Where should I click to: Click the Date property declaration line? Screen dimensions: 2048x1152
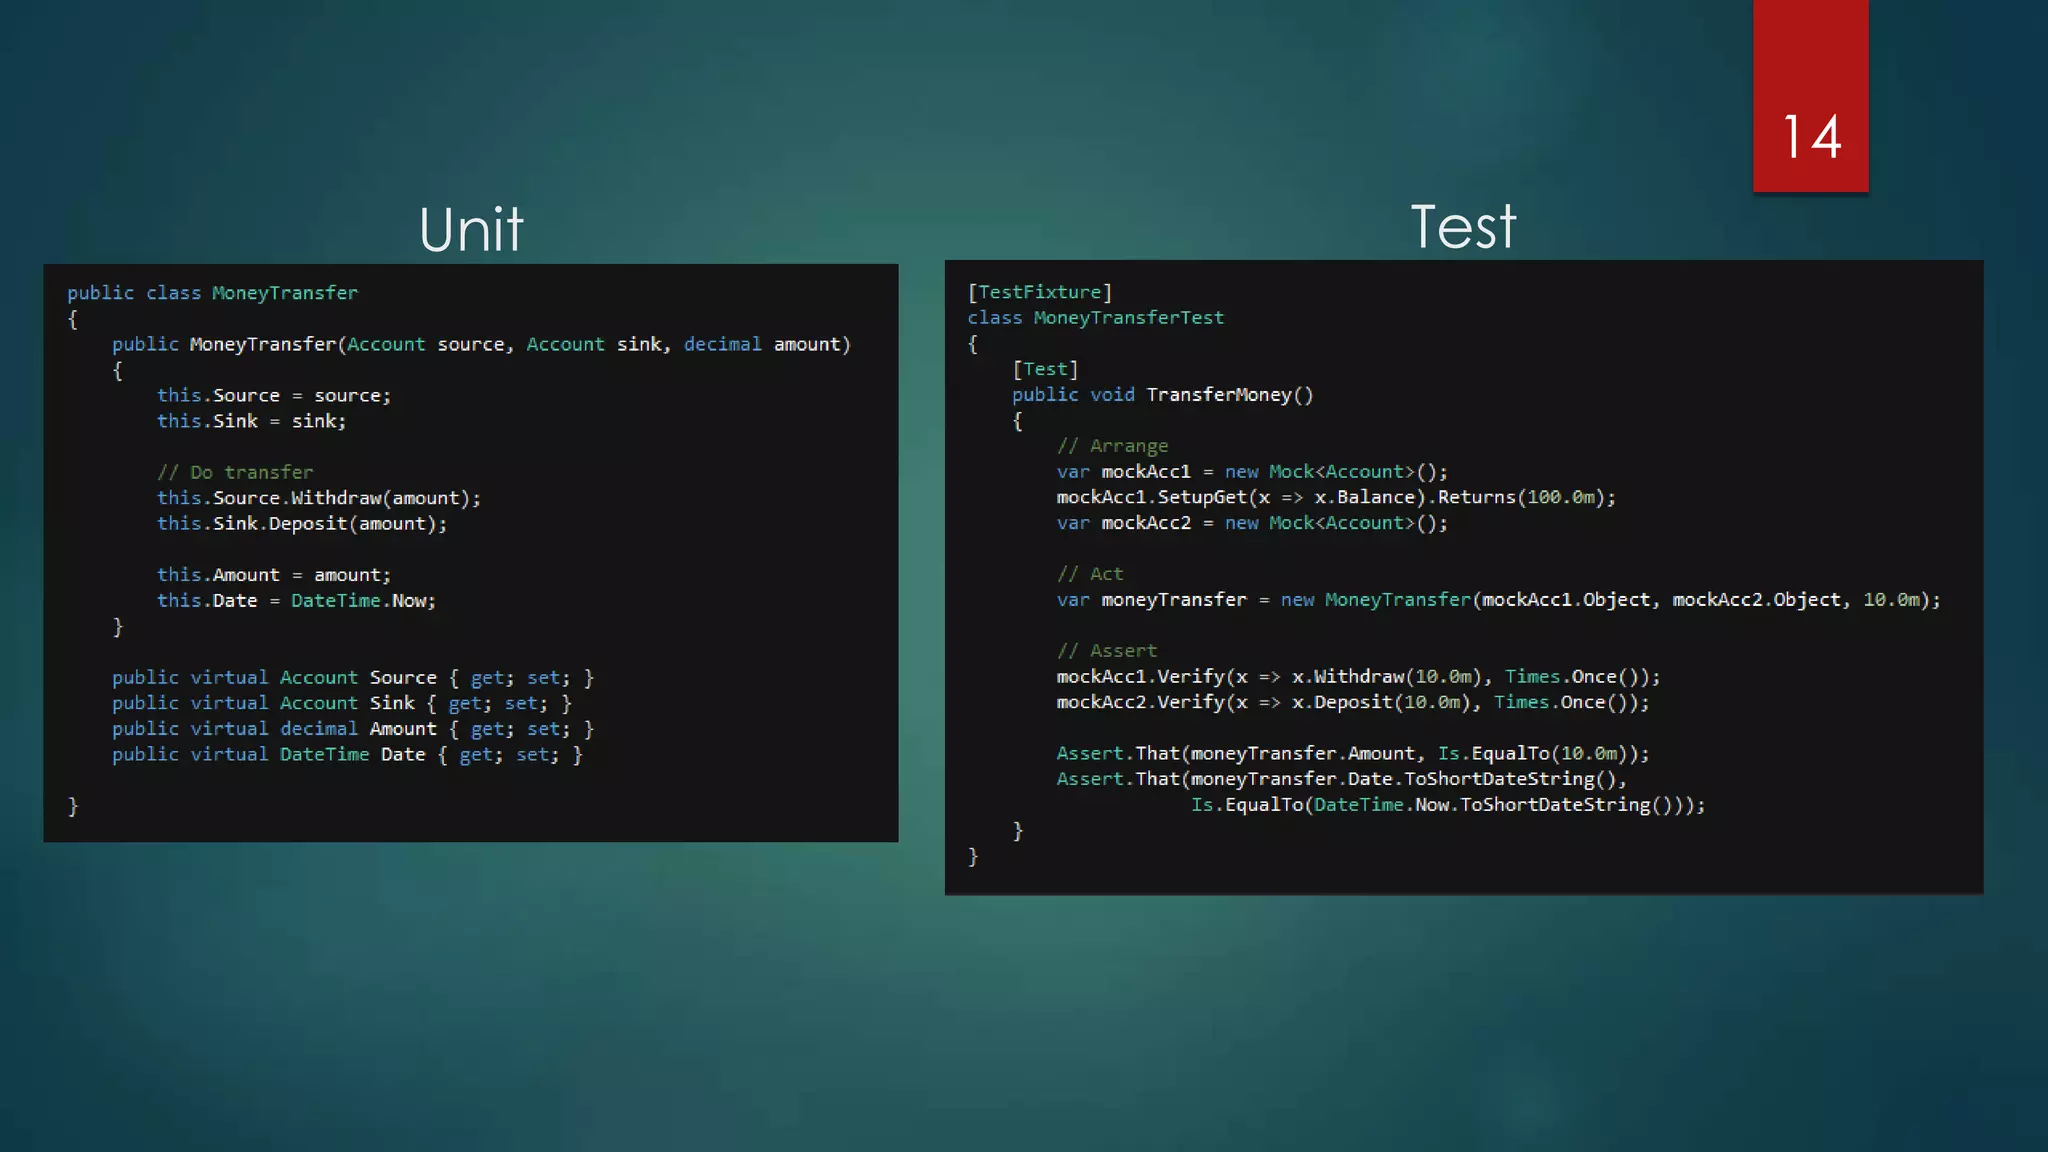tap(346, 755)
